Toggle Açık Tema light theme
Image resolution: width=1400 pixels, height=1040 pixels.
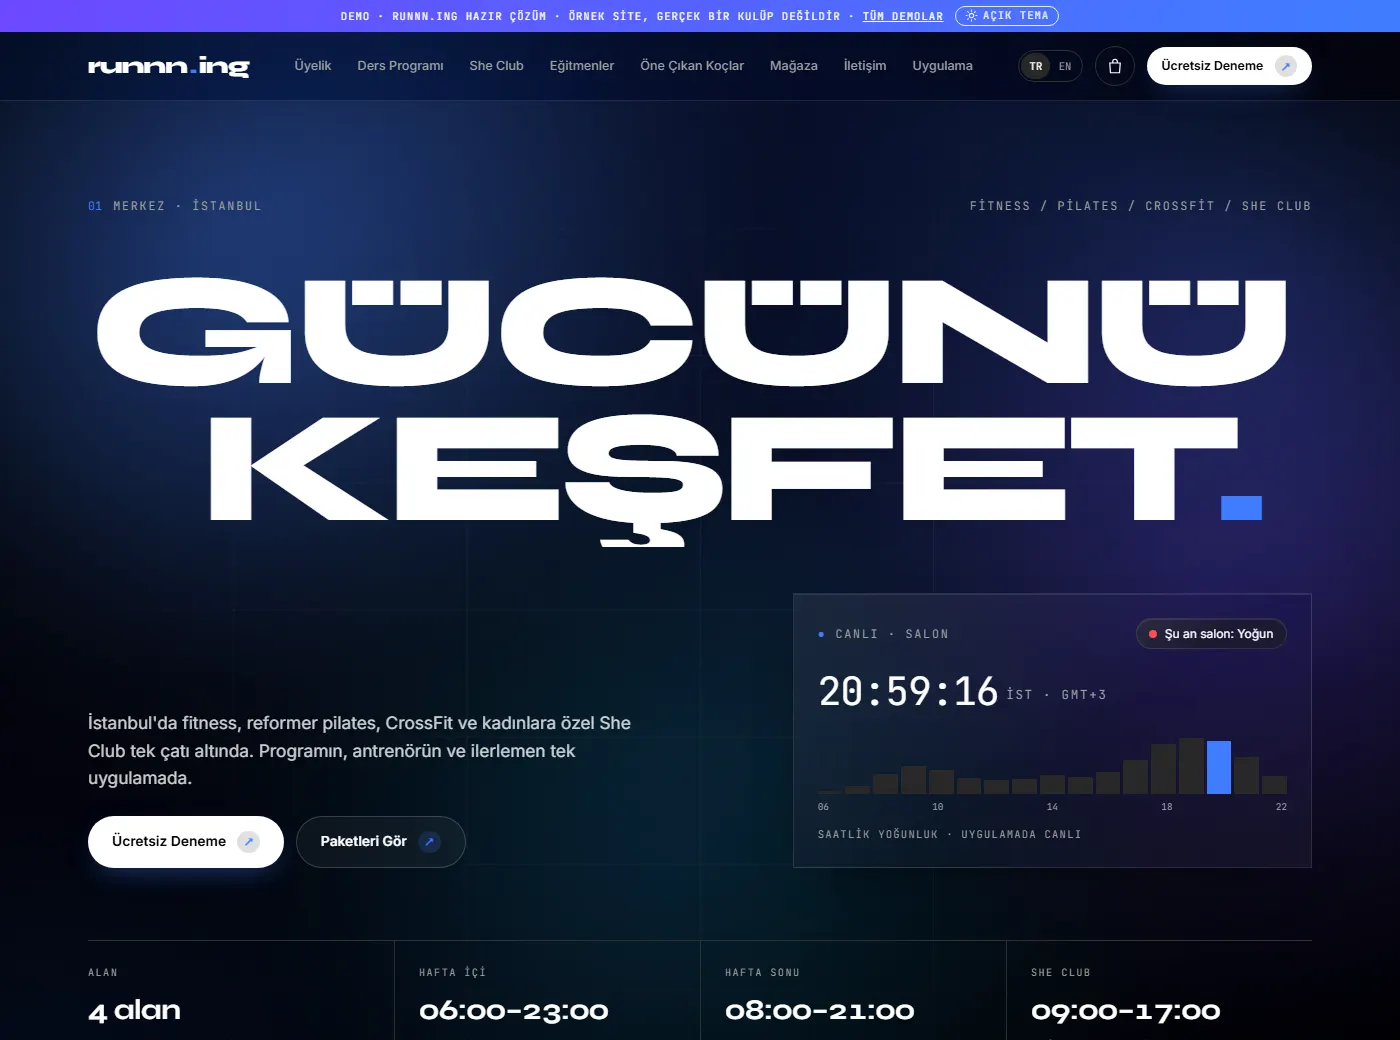(1007, 16)
